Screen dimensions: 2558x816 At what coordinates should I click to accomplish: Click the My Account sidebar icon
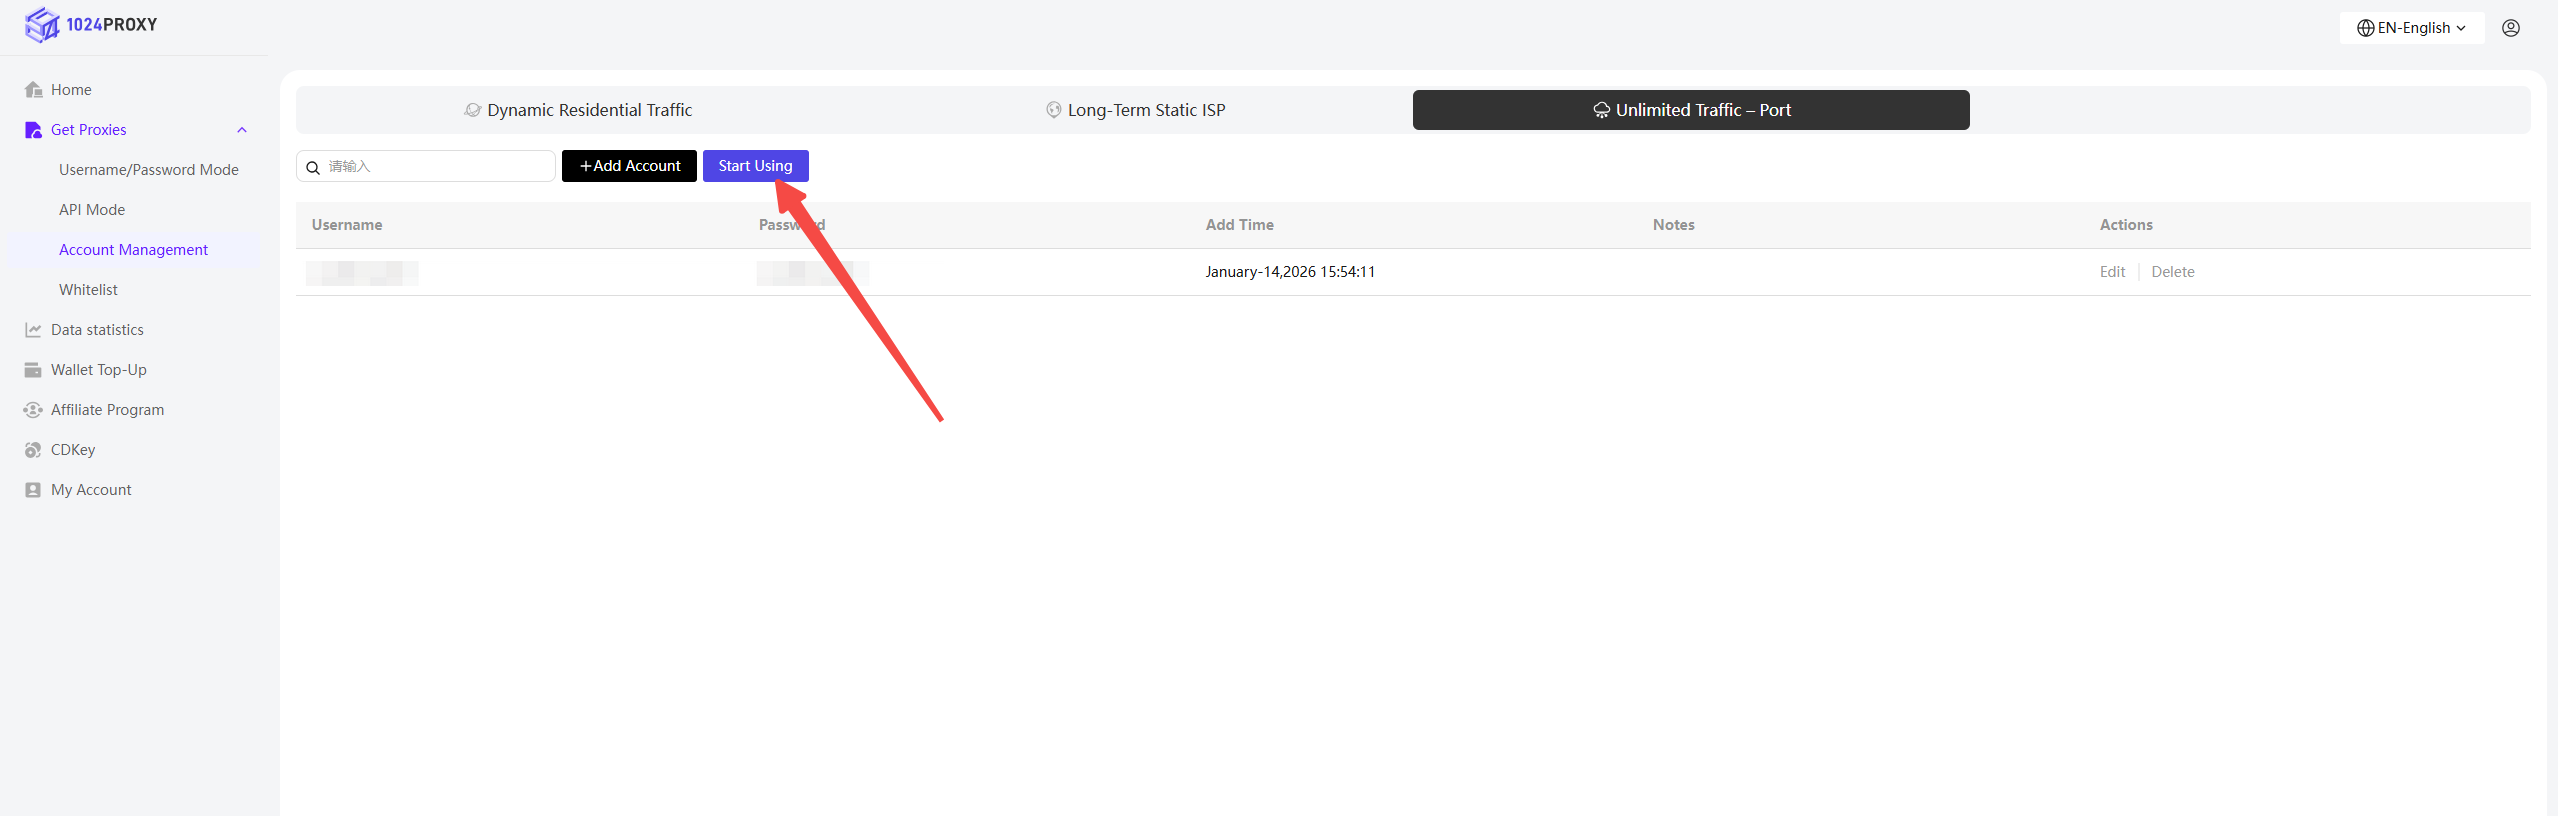[33, 490]
